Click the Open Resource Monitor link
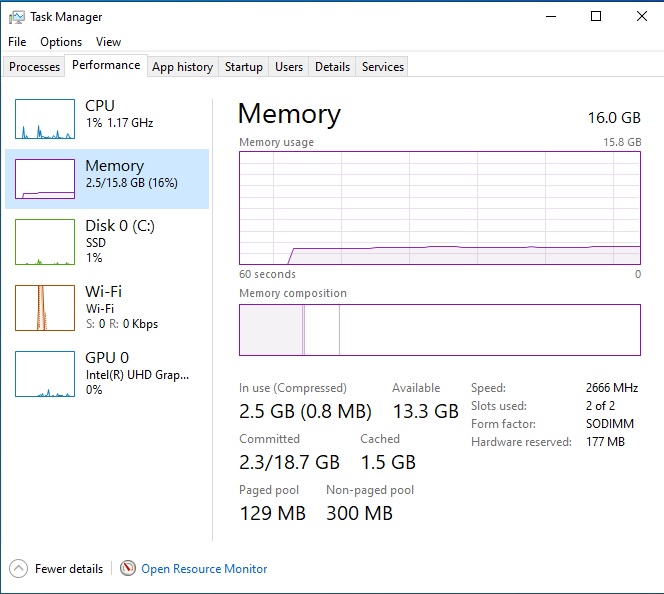Image resolution: width=664 pixels, height=594 pixels. coord(204,569)
